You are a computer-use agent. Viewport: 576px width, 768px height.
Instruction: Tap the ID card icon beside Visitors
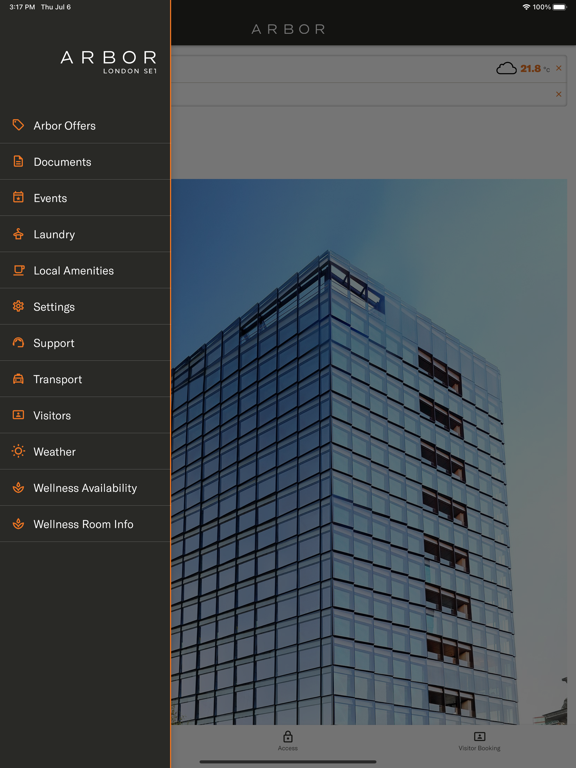click(x=18, y=415)
